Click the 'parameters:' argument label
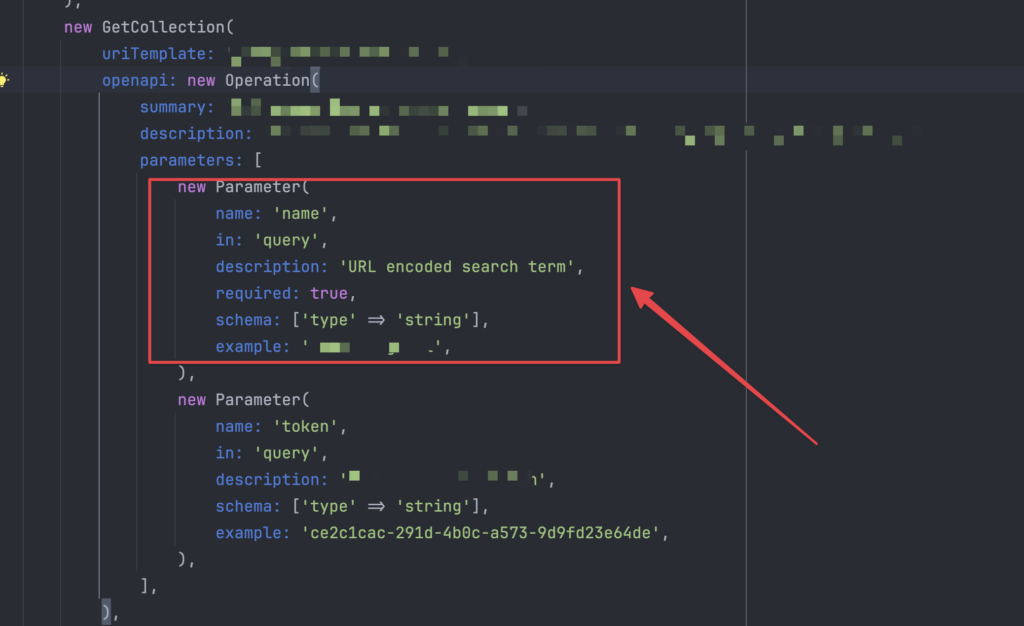The image size is (1024, 626). click(191, 160)
